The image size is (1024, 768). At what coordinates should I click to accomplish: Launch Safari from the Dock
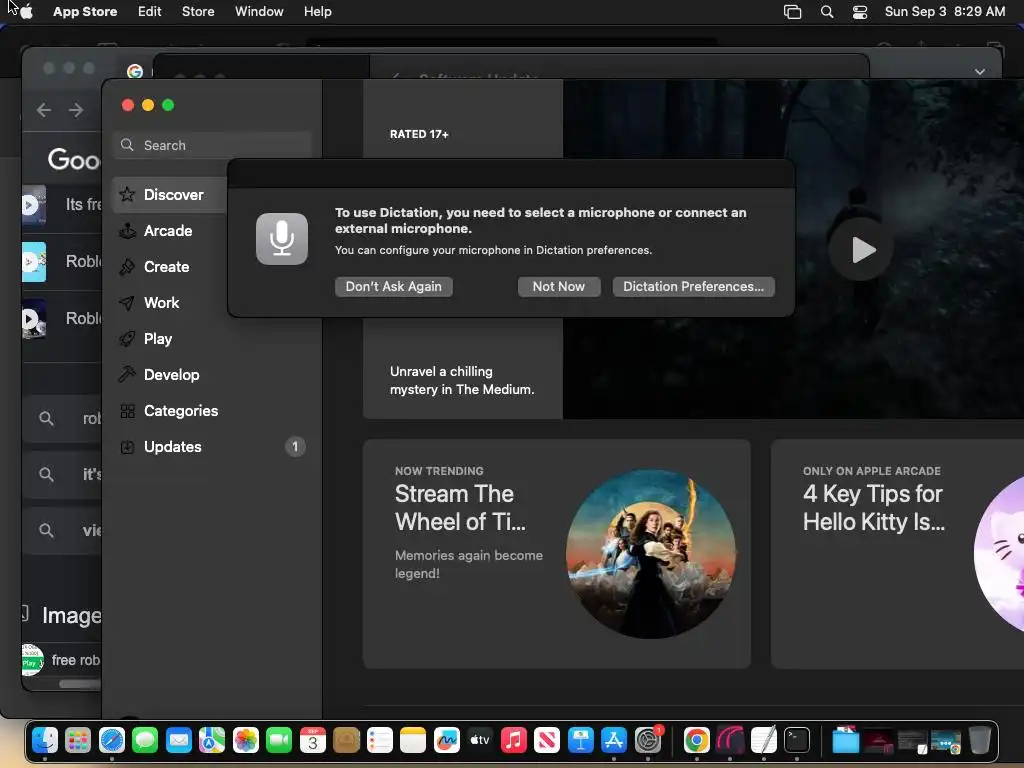(112, 741)
